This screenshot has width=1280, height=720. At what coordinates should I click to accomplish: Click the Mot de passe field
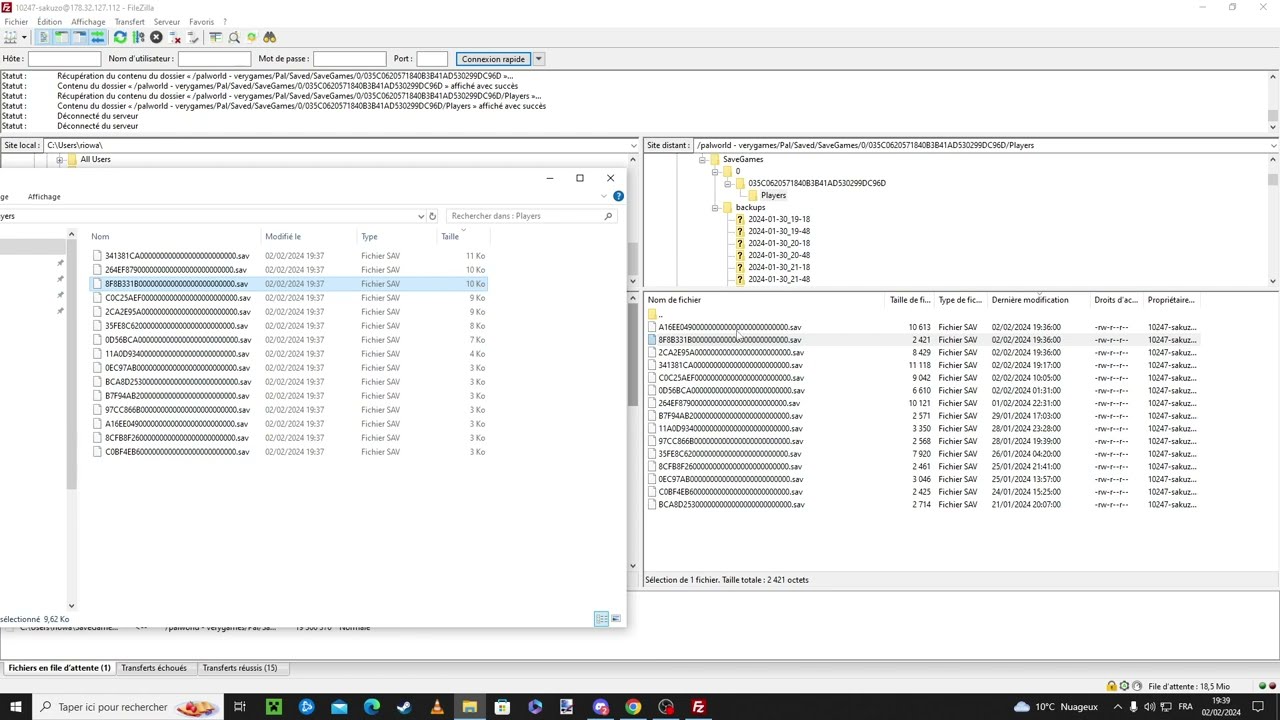[x=349, y=59]
